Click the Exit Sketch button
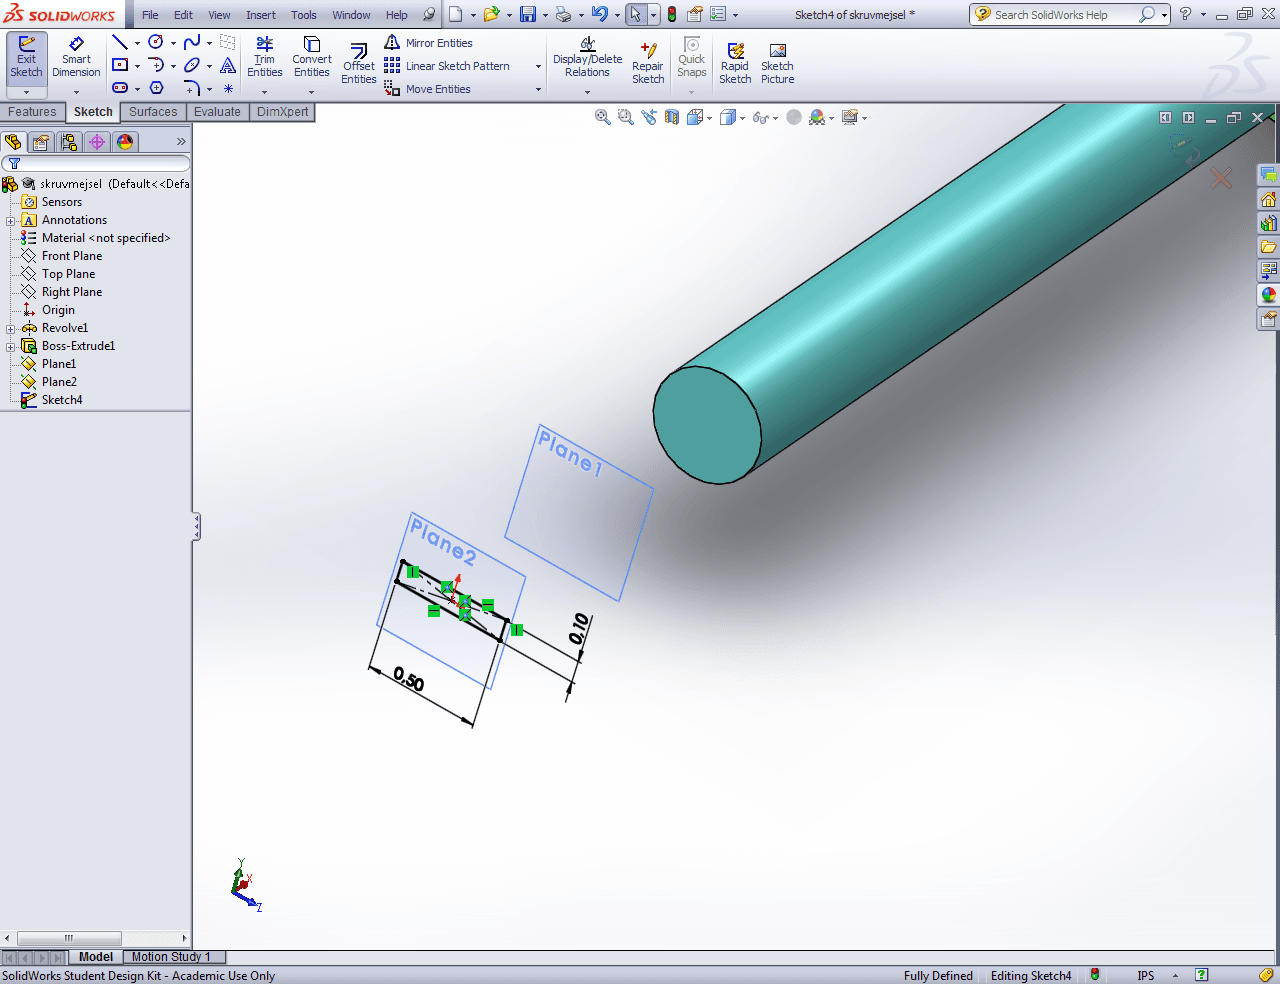 coord(26,58)
